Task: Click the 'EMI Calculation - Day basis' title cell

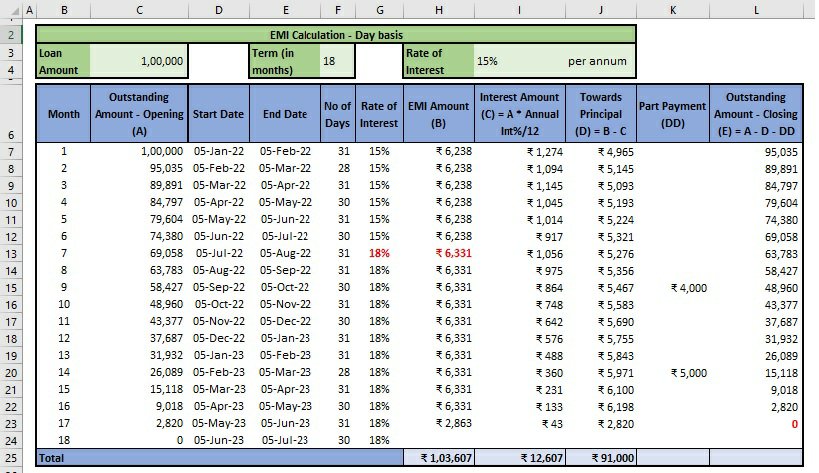Action: (336, 35)
